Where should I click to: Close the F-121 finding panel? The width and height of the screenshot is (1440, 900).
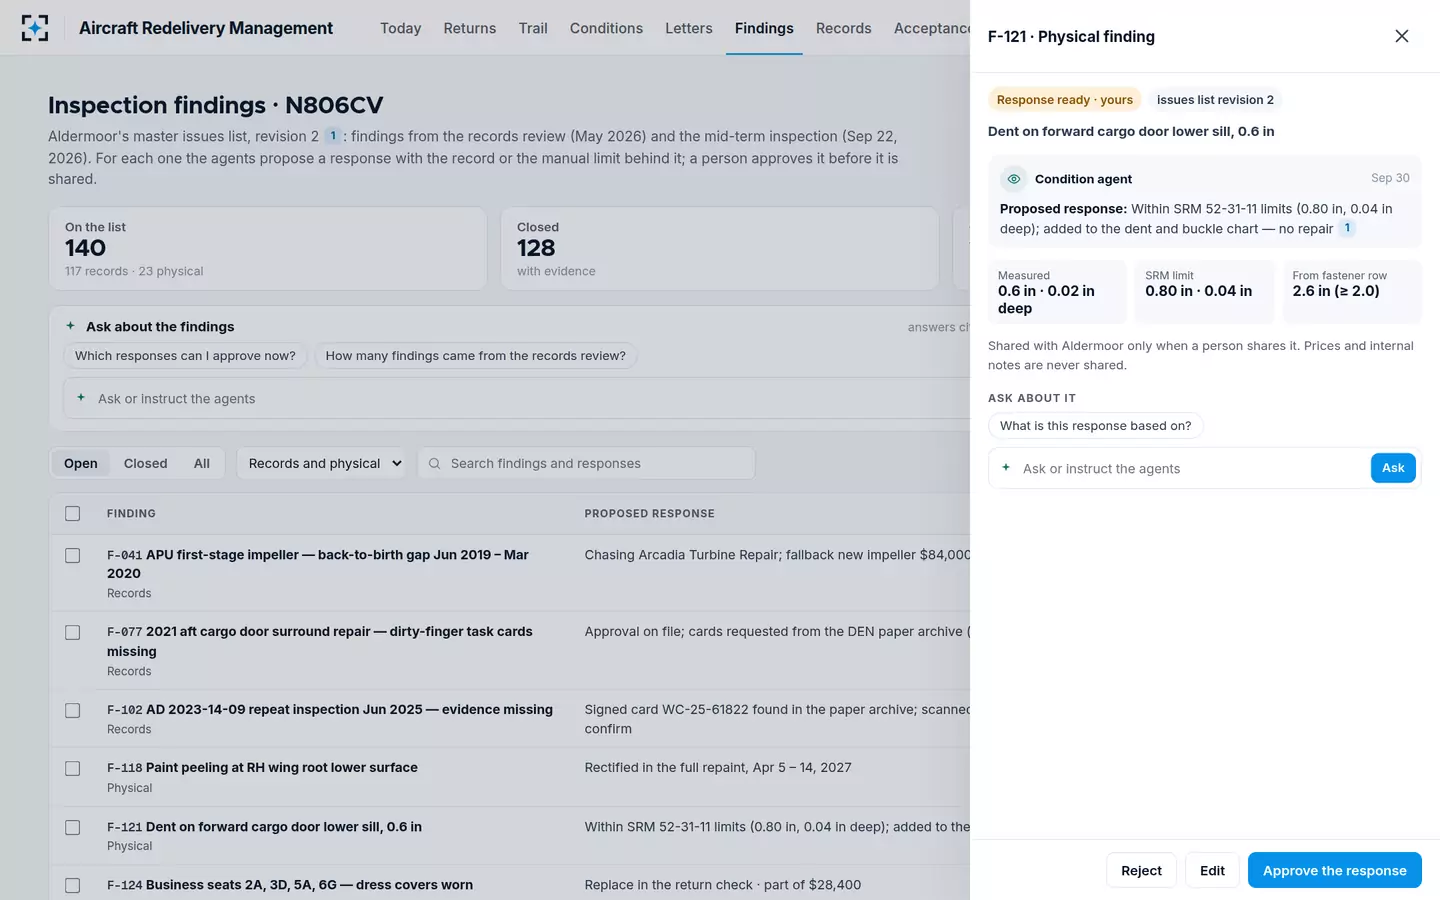point(1401,36)
